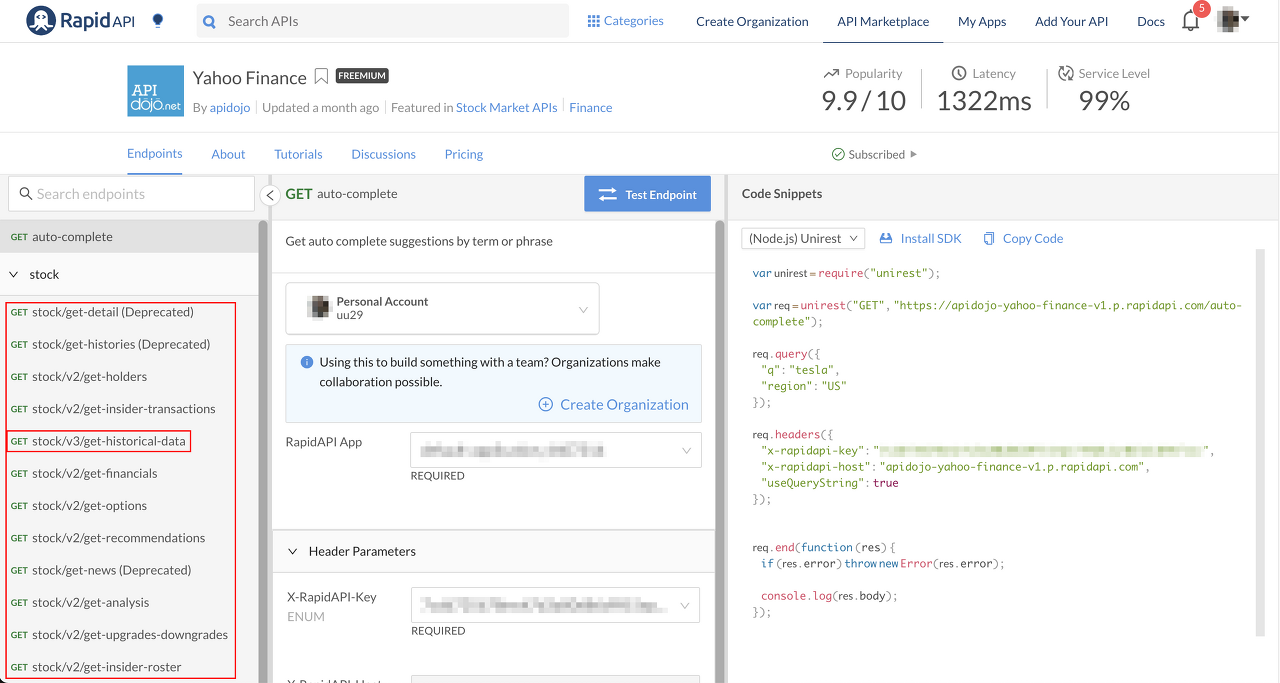Click the API dojo logo thumbnail
The width and height of the screenshot is (1280, 683).
tap(155, 91)
